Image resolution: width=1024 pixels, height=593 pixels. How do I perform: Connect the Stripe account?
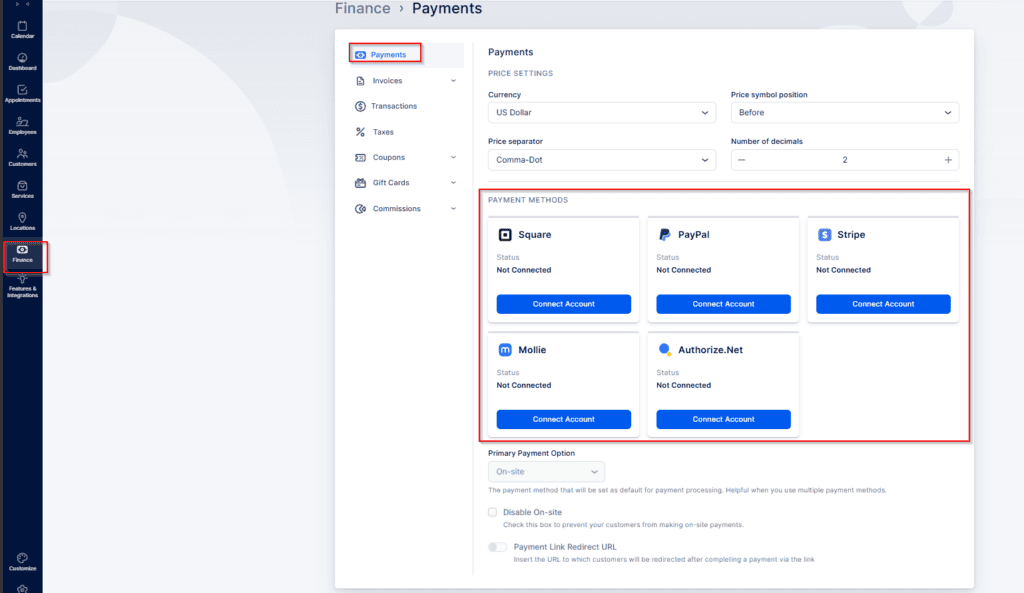pyautogui.click(x=883, y=304)
